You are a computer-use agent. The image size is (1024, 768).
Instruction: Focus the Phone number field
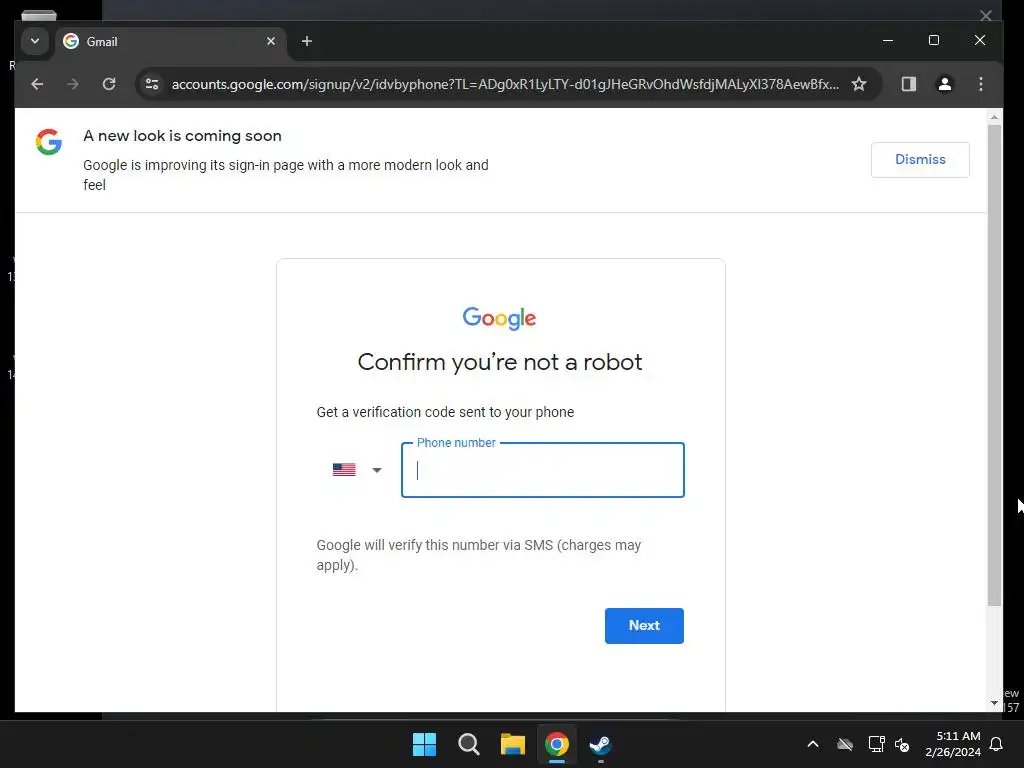pyautogui.click(x=543, y=470)
